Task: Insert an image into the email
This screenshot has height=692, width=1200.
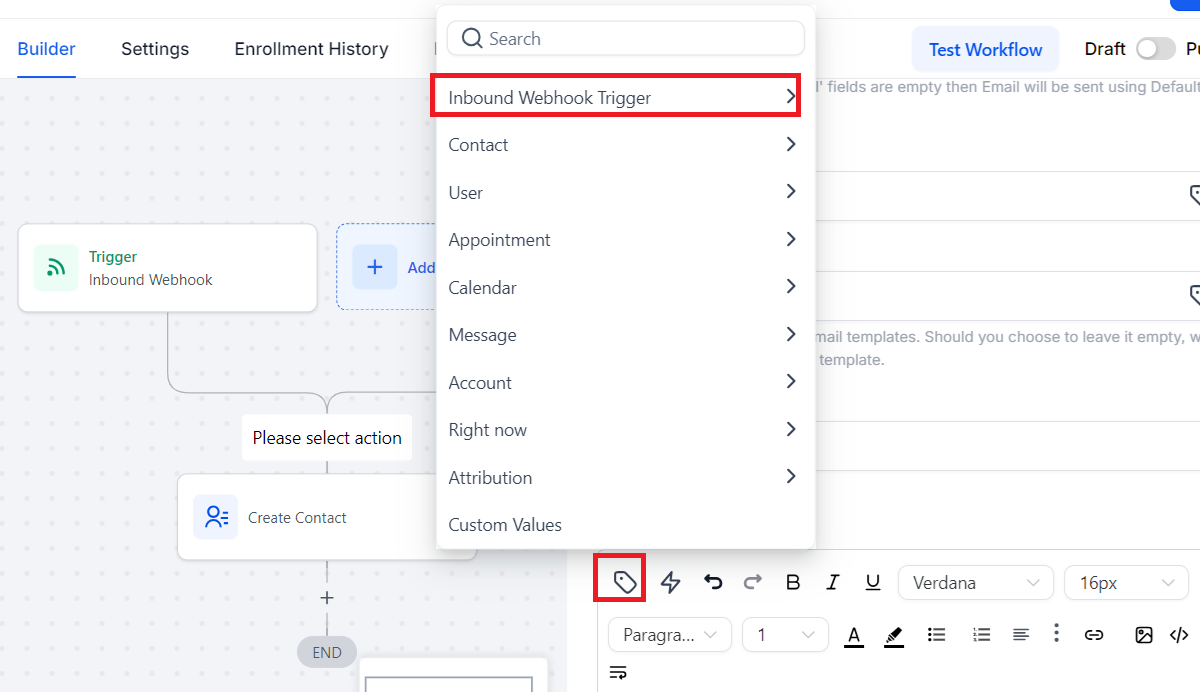Action: click(1144, 635)
